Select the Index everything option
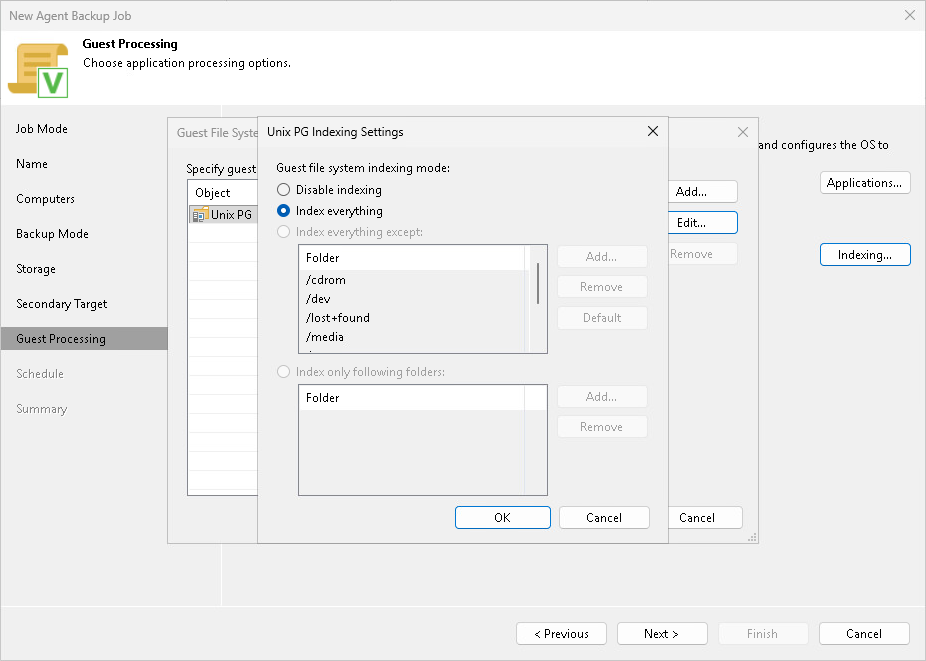 pyautogui.click(x=330, y=211)
